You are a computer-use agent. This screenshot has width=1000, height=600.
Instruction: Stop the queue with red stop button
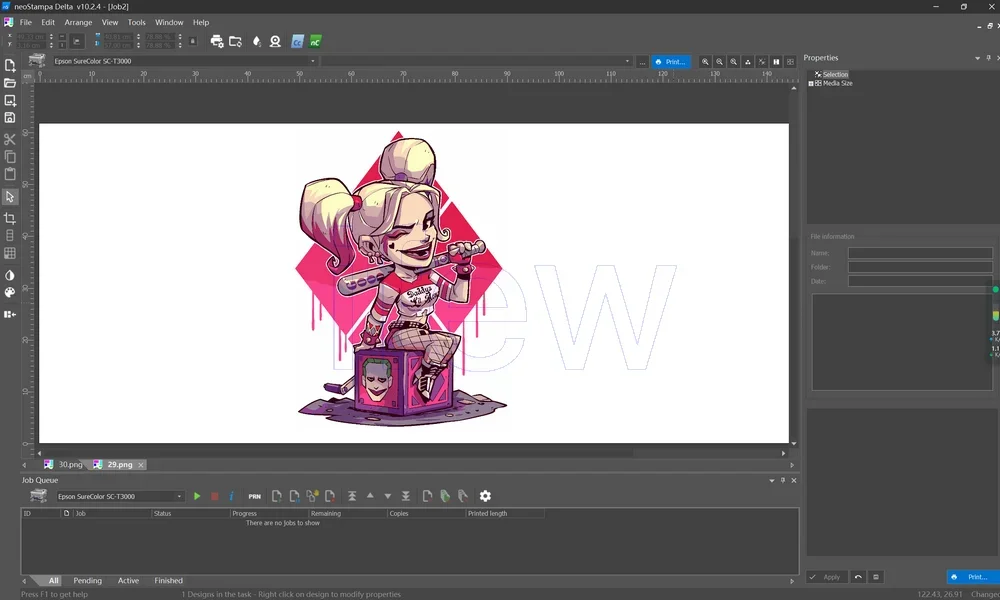(x=214, y=496)
